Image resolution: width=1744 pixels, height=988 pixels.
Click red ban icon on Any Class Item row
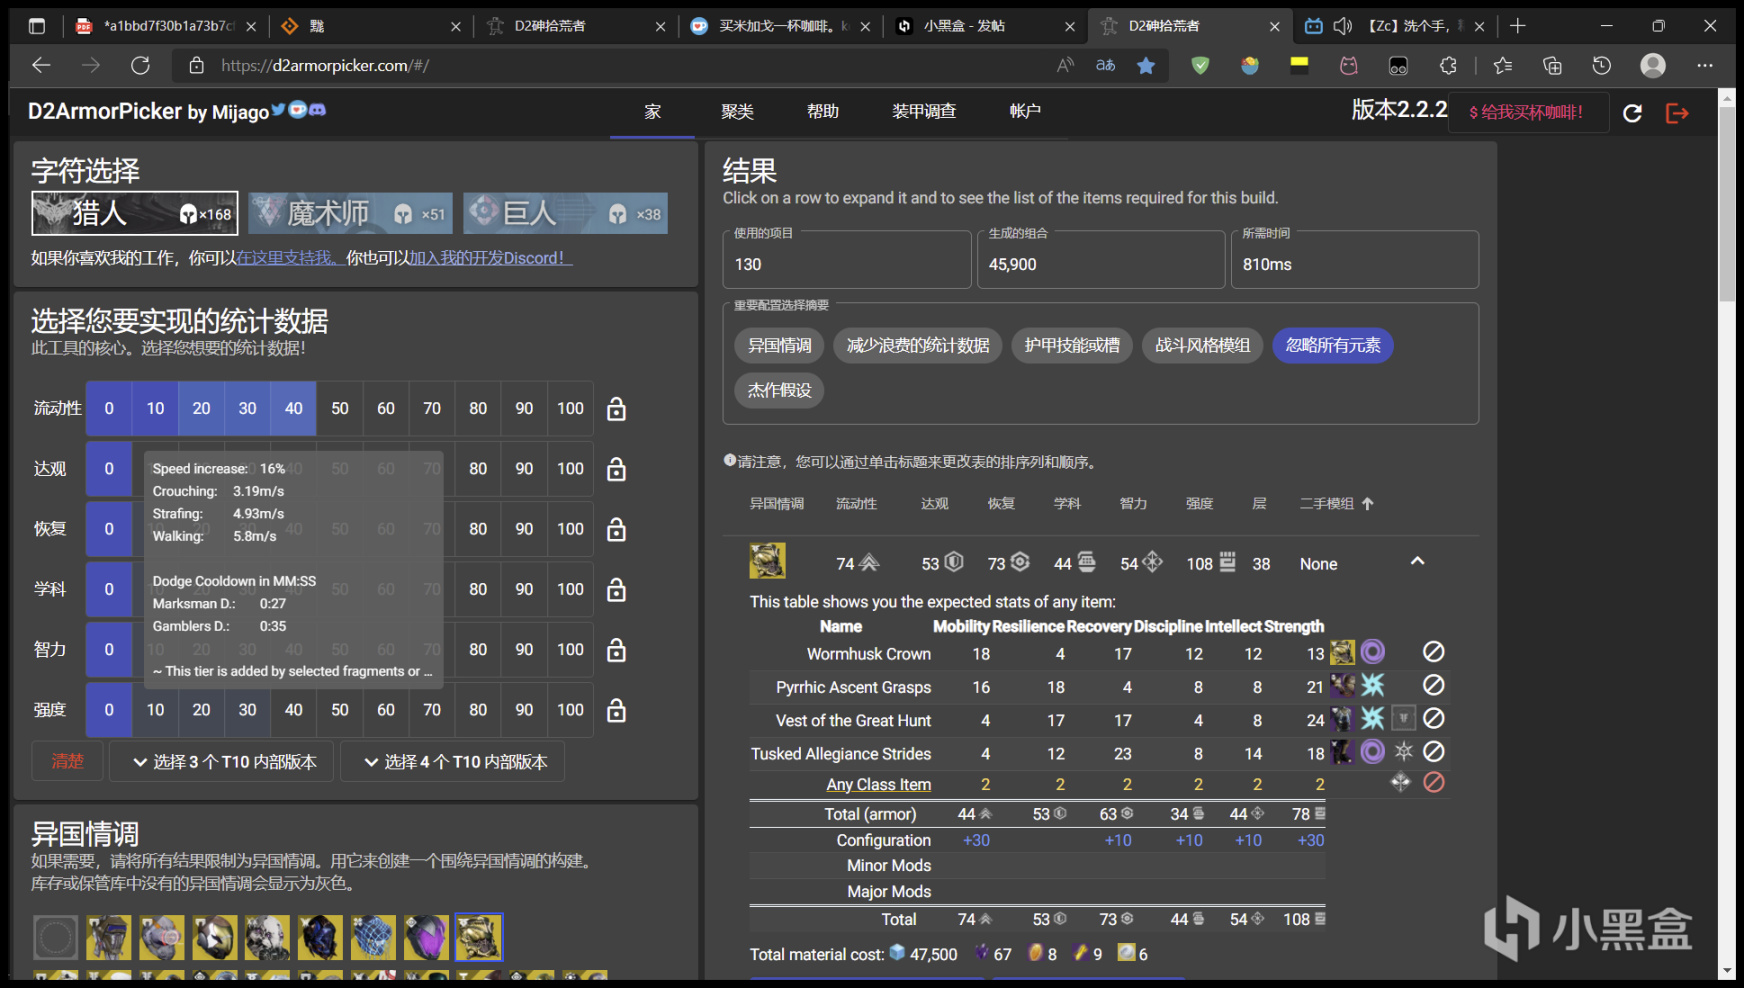[x=1434, y=782]
